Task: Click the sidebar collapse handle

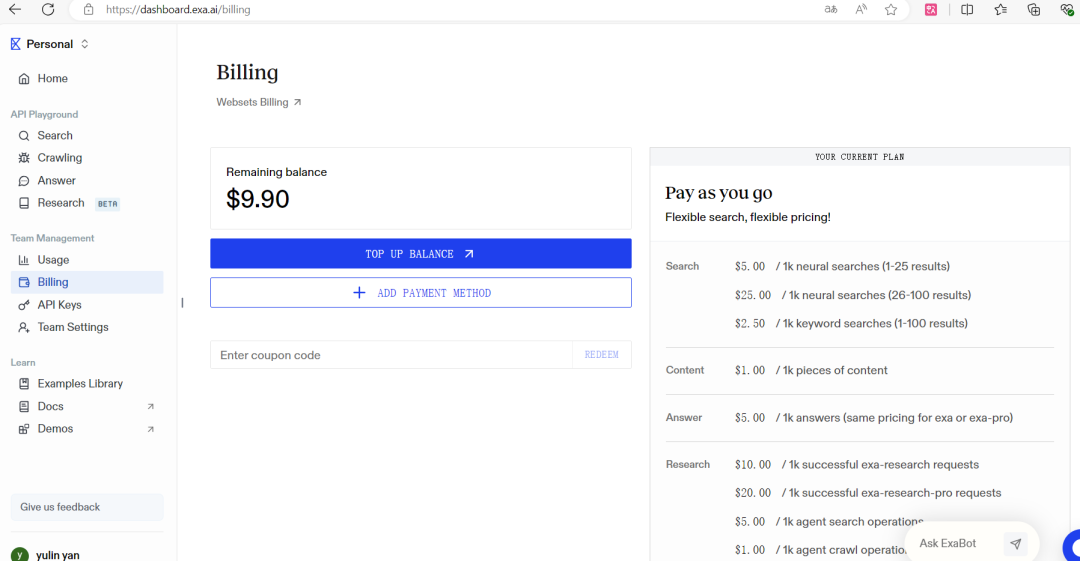Action: coord(183,303)
